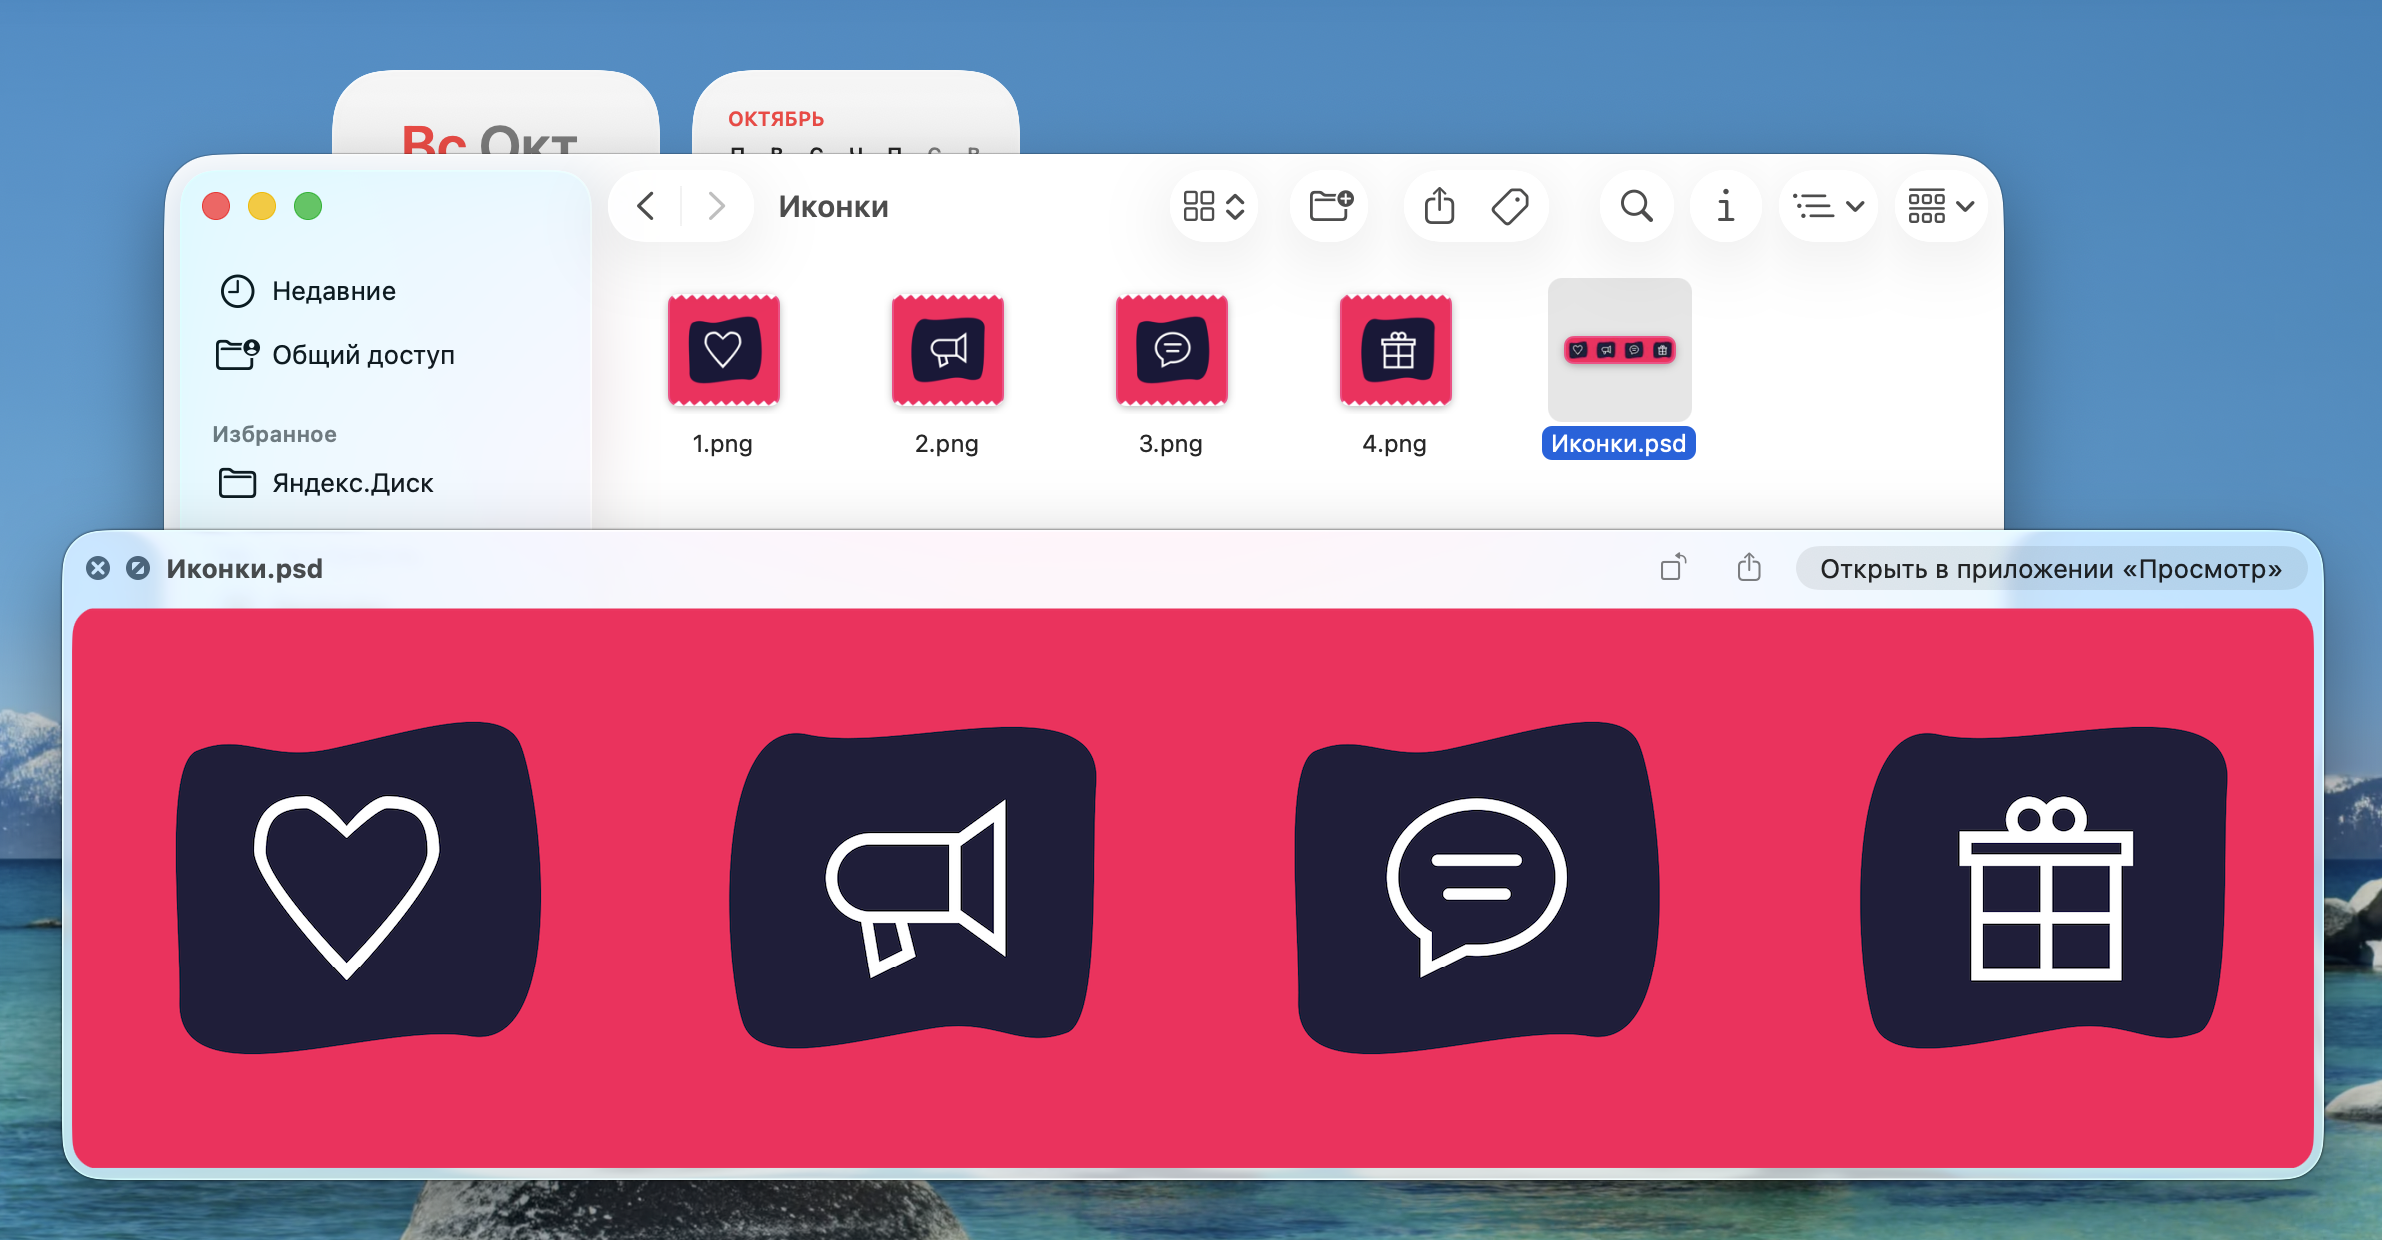2382x1240 pixels.
Task: Click the Finder back navigation arrow
Action: pos(646,207)
